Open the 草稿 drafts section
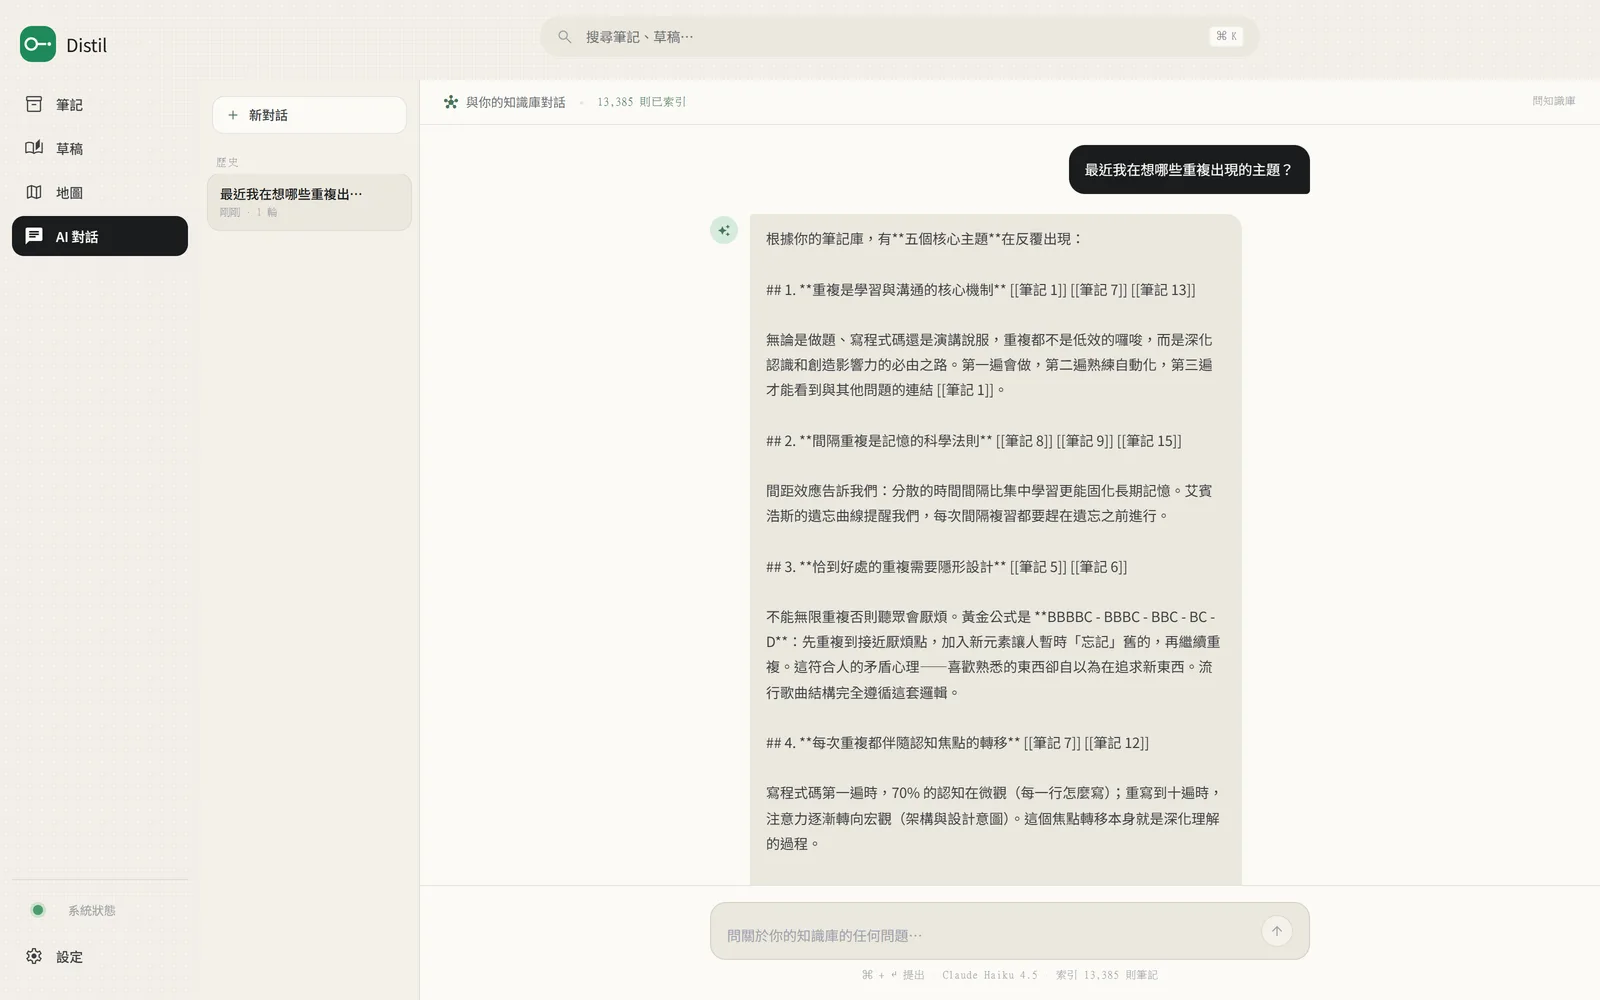The image size is (1600, 1000). click(x=100, y=148)
